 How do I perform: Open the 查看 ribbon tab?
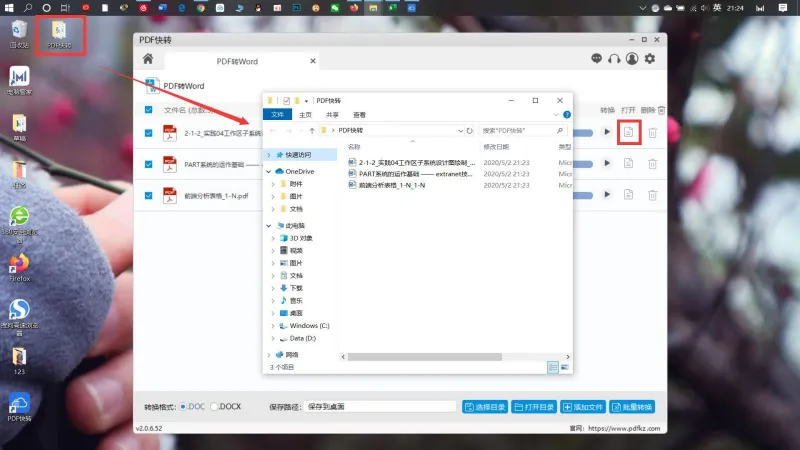tap(359, 115)
